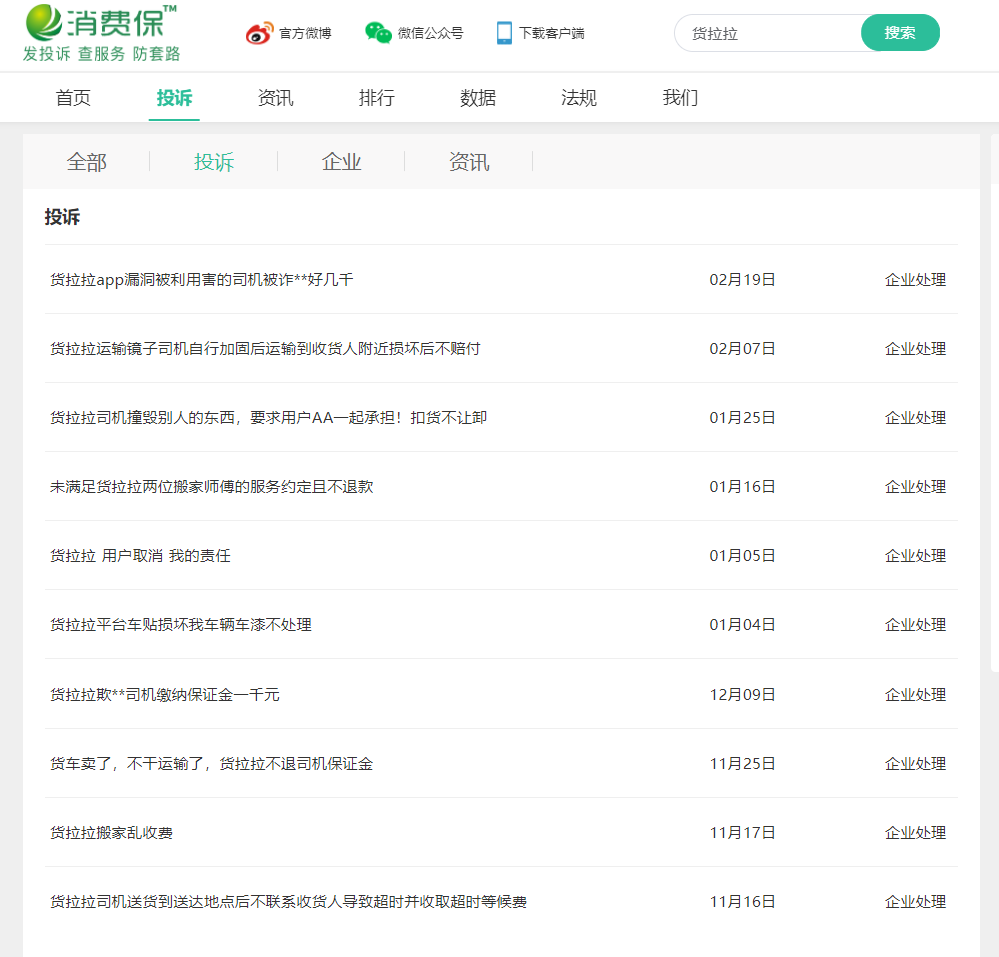This screenshot has height=957, width=999.
Task: Click the 微信公众号 text link
Action: (430, 33)
